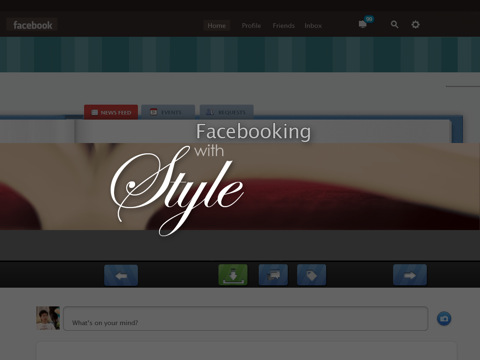Click the "What's on your mind?" field
The height and width of the screenshot is (360, 480).
click(x=246, y=319)
